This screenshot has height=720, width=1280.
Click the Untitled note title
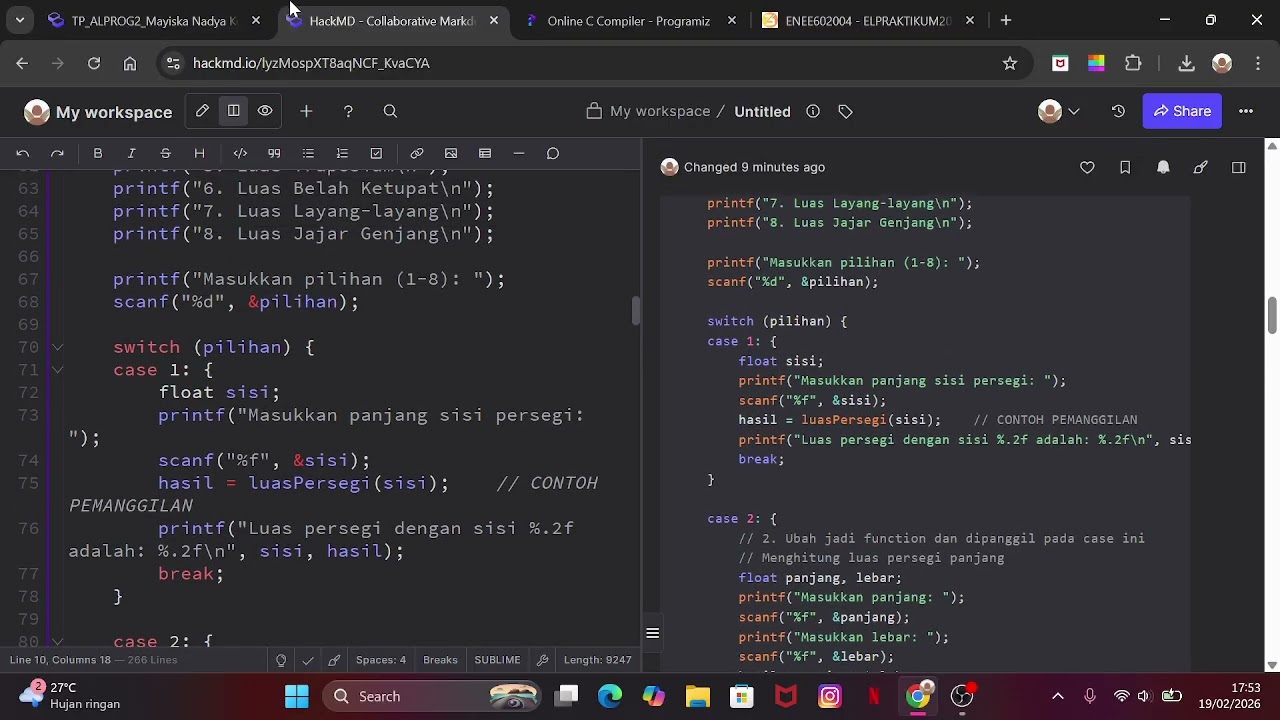(x=762, y=111)
